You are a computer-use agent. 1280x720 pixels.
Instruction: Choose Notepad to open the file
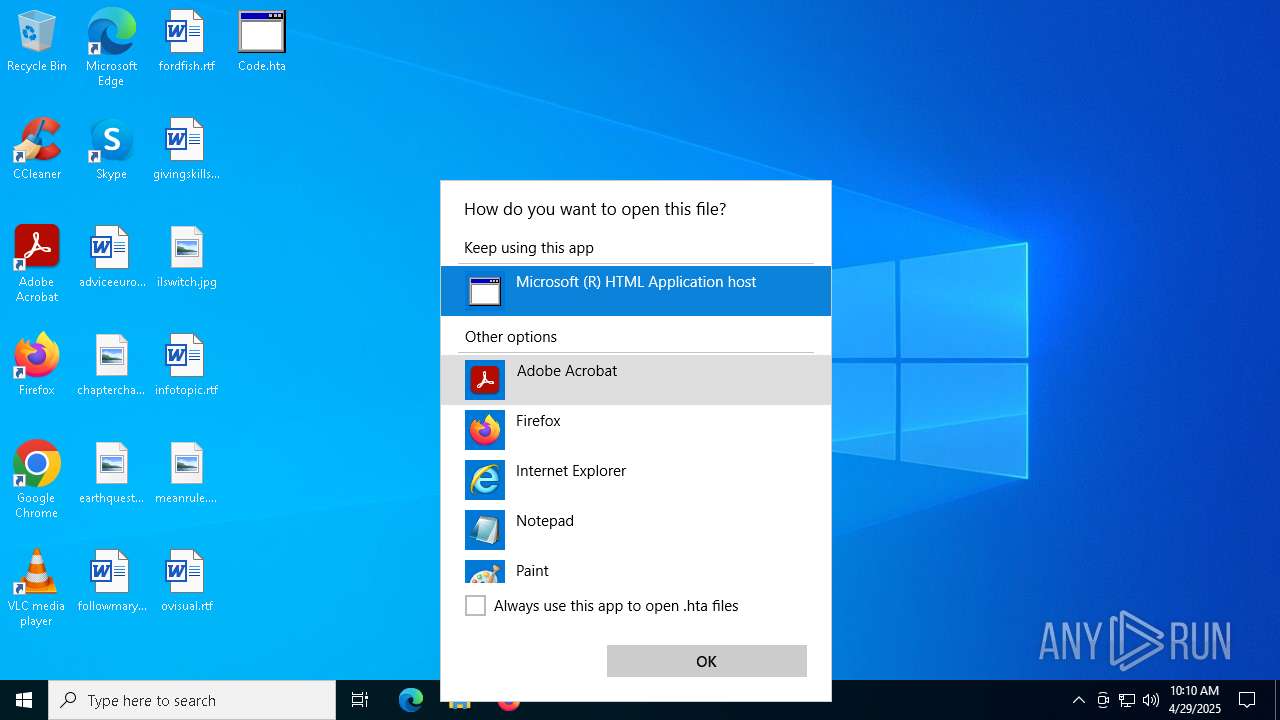tap(636, 530)
